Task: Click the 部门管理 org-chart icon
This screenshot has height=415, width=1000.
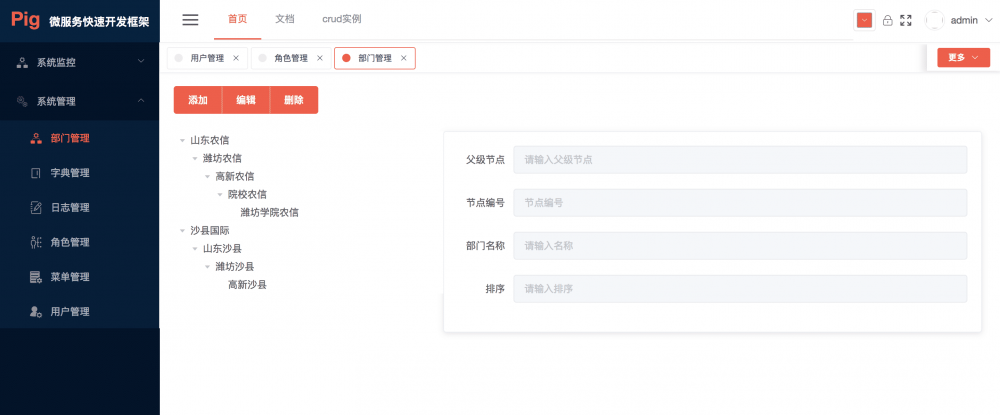Action: [36, 138]
